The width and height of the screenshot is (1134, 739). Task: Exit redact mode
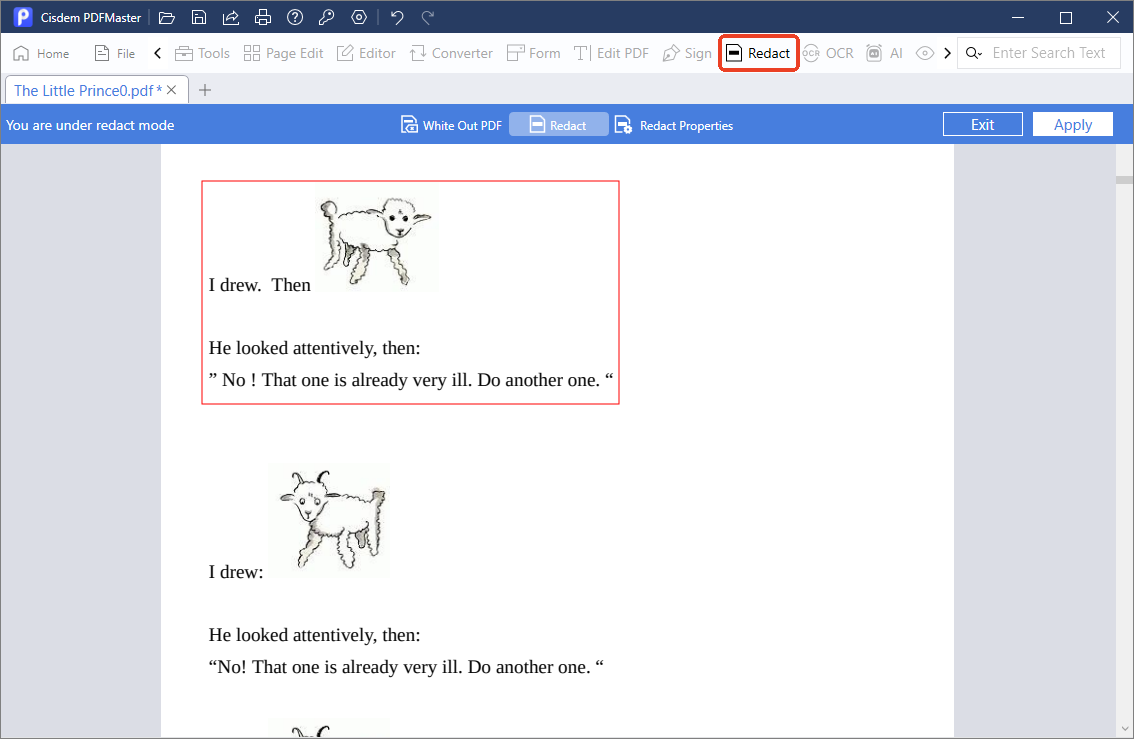pyautogui.click(x=982, y=124)
